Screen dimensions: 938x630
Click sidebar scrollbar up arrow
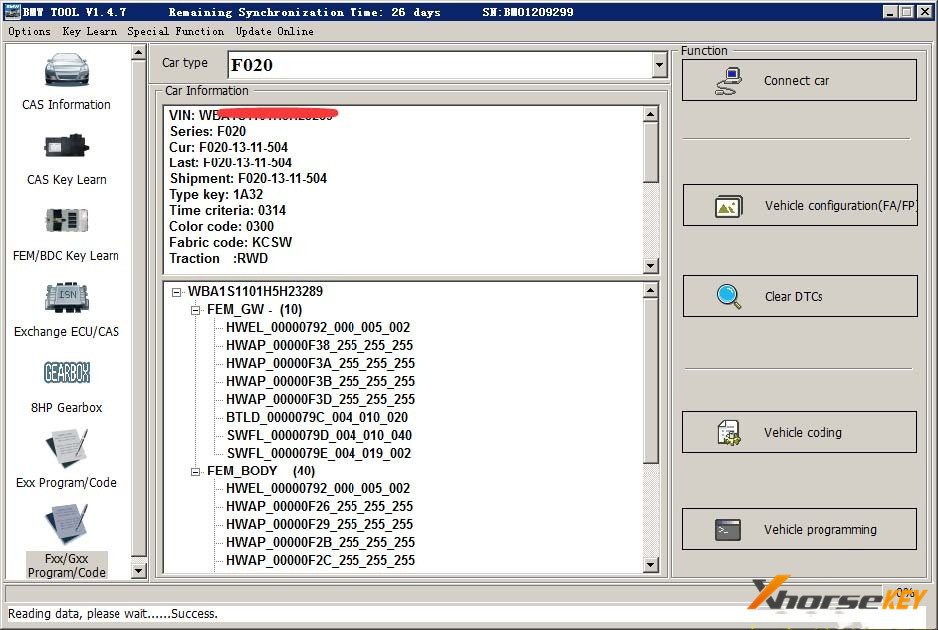[138, 53]
